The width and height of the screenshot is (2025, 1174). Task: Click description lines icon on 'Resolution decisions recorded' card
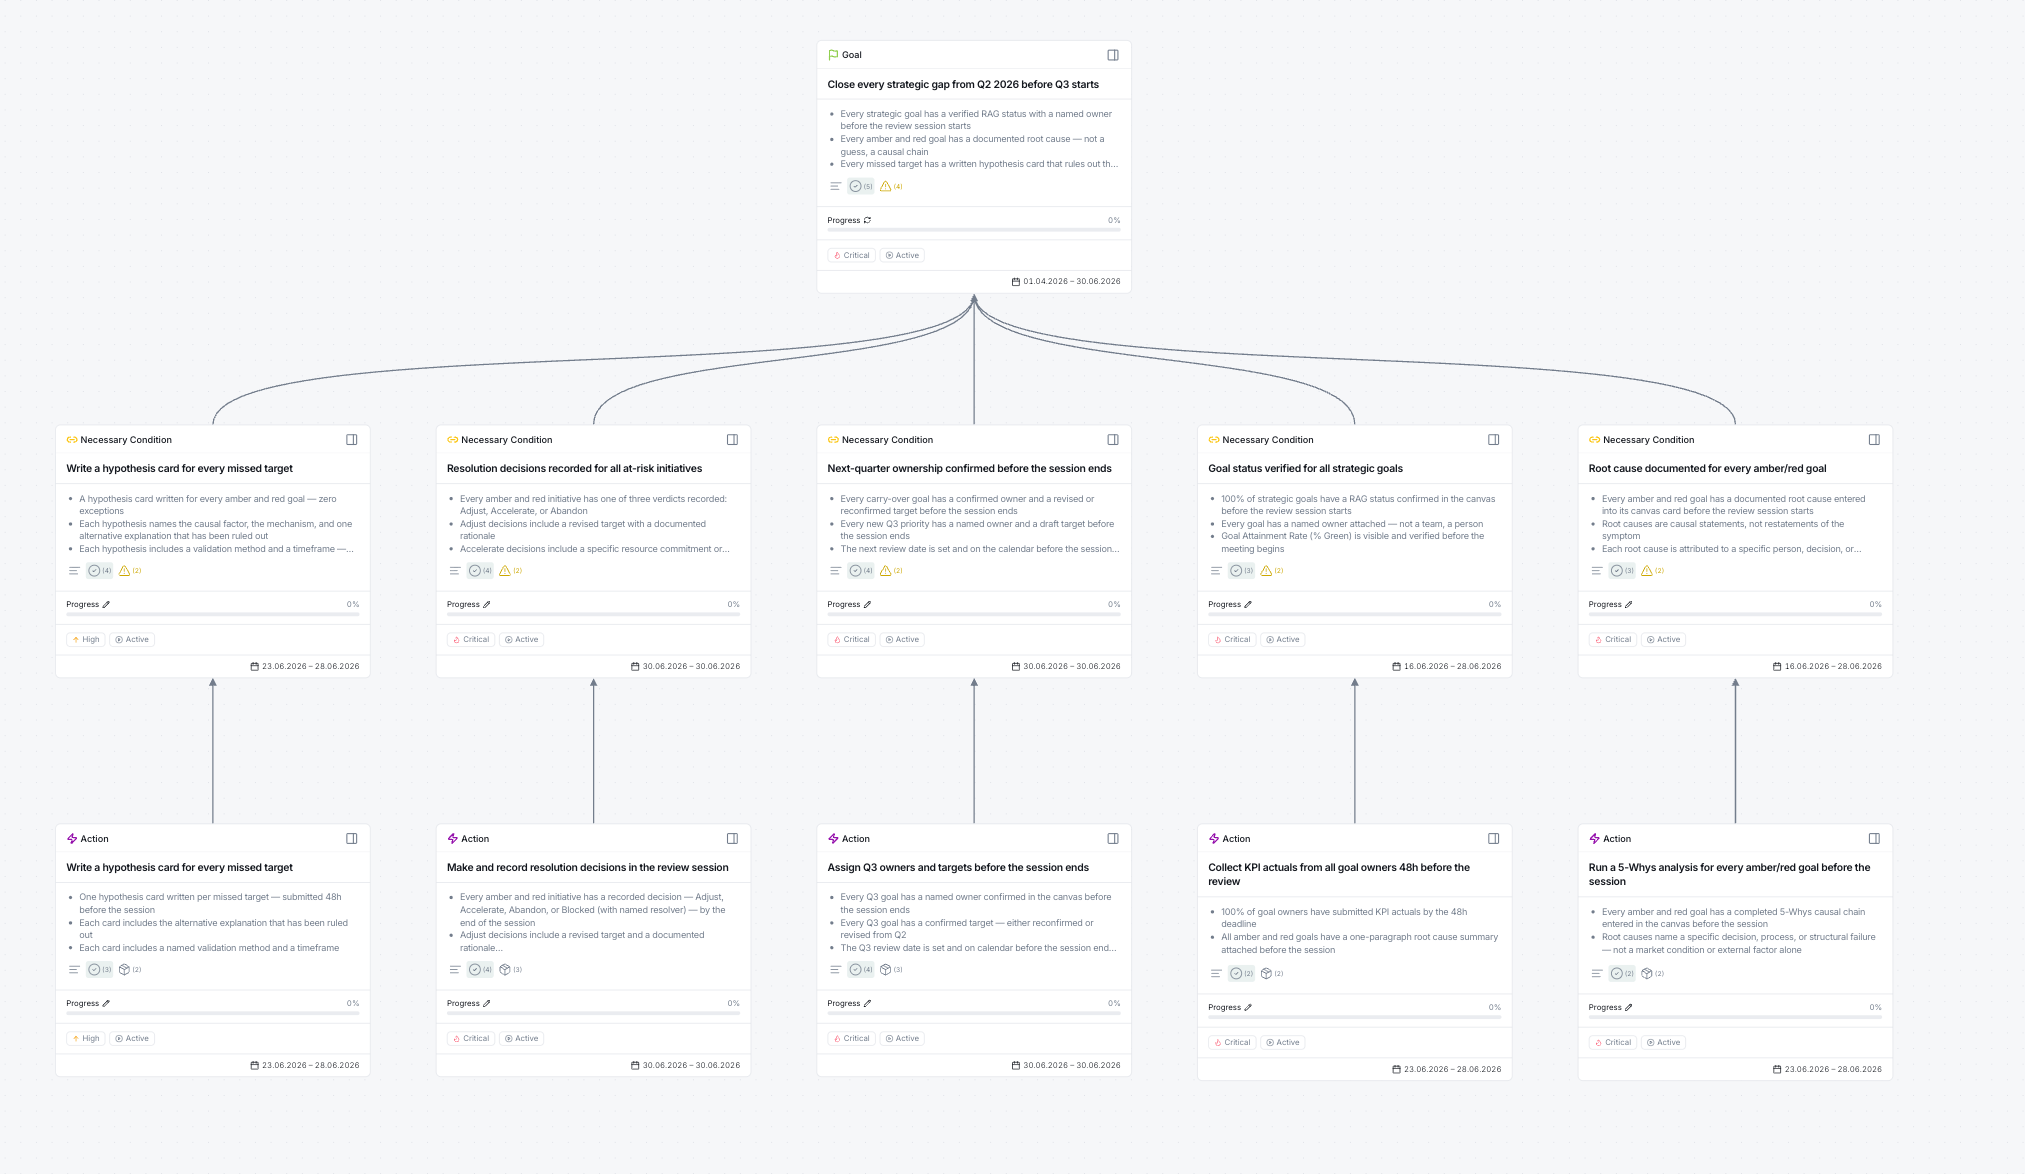tap(455, 571)
